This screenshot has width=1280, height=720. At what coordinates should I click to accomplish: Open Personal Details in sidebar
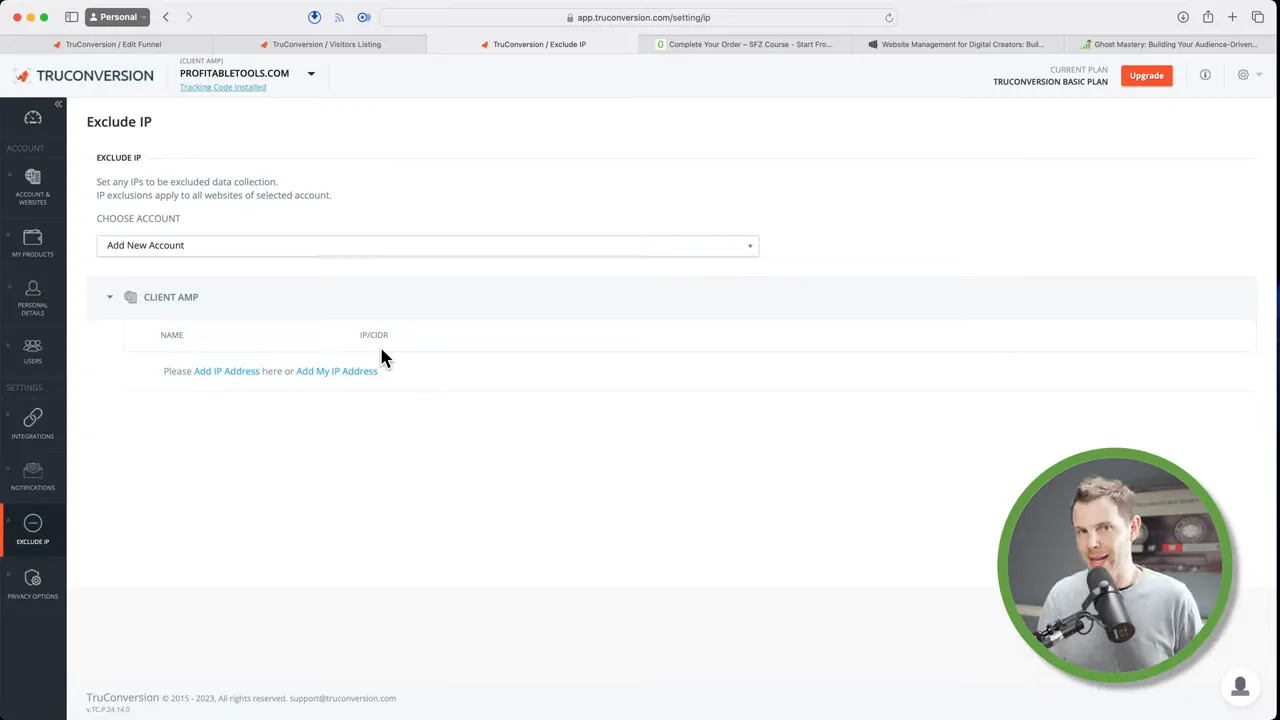(33, 299)
